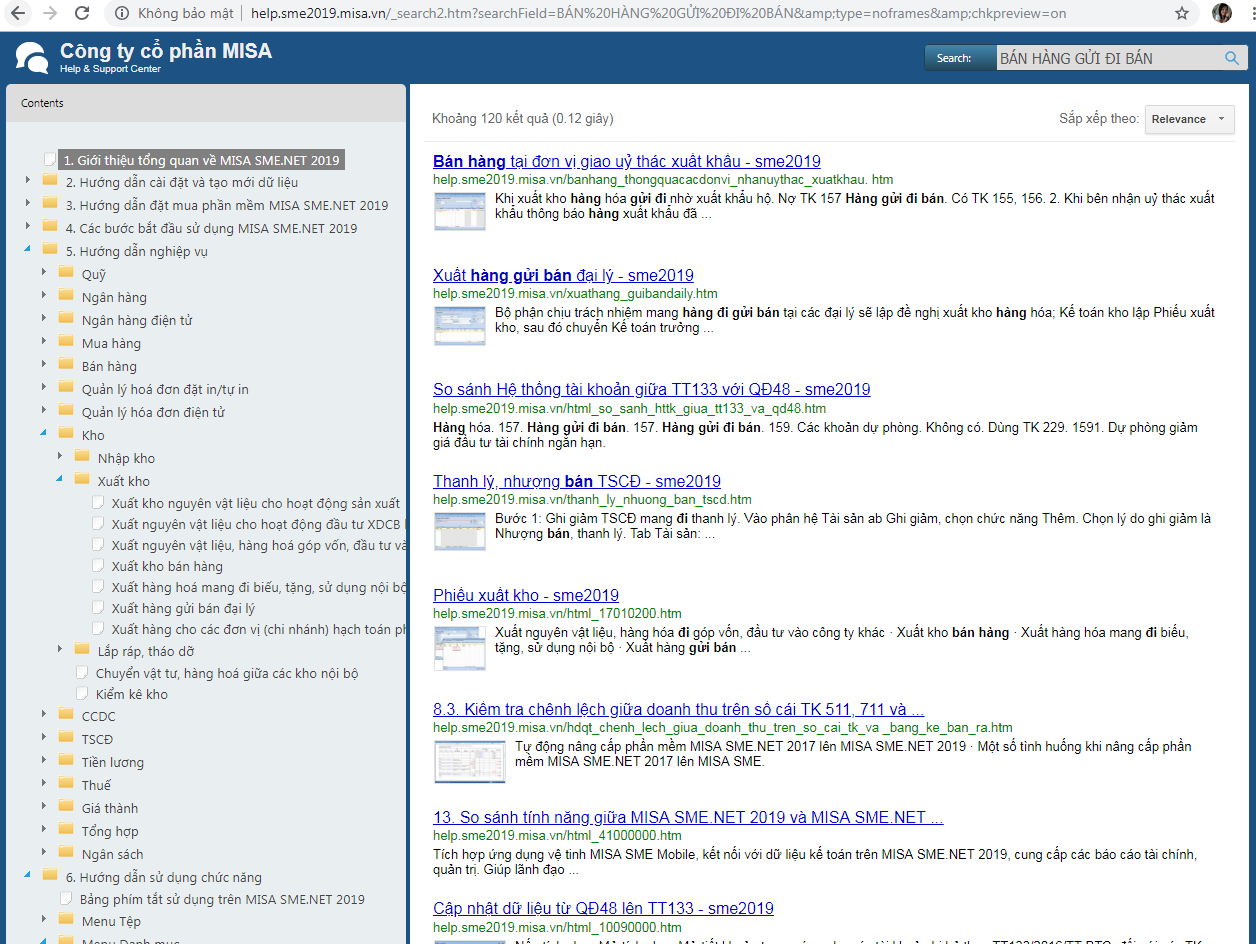Open the Relevance sort dropdown
This screenshot has width=1256, height=944.
[x=1189, y=119]
